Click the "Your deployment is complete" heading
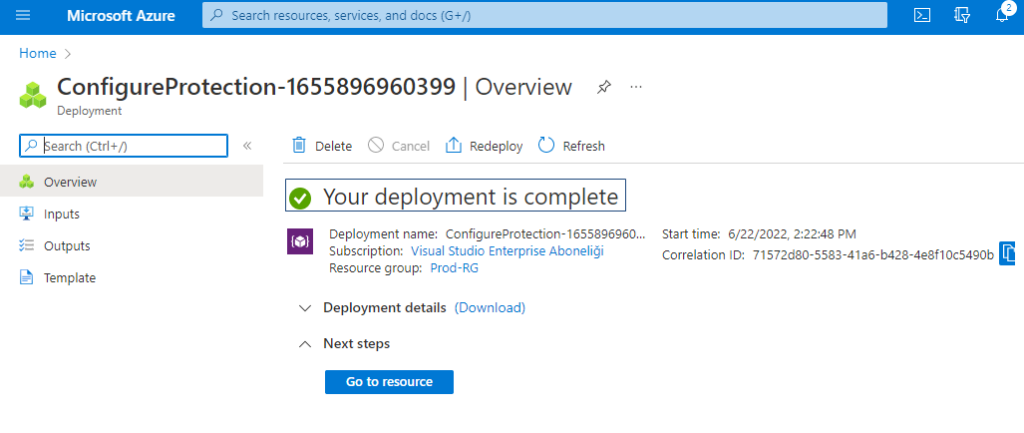 (470, 197)
